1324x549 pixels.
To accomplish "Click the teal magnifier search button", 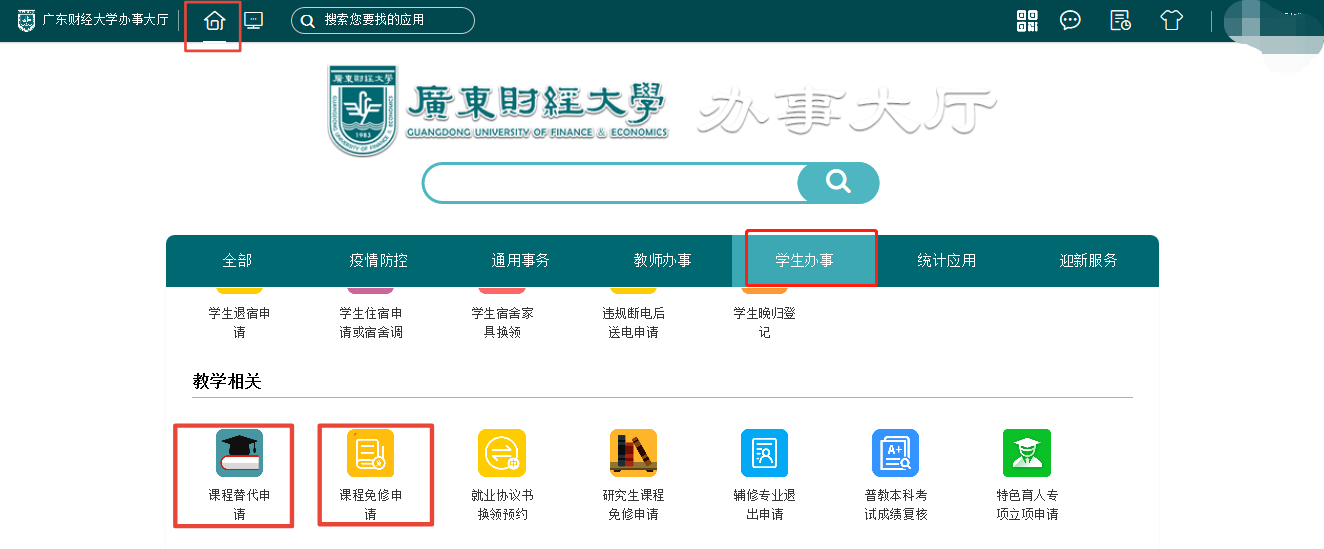I will (x=837, y=183).
